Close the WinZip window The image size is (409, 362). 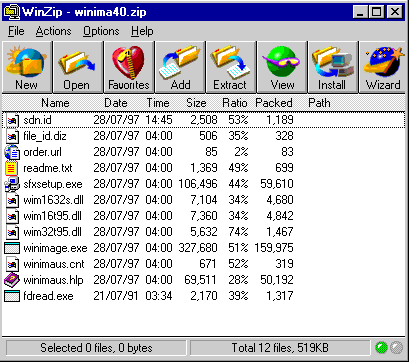395,12
